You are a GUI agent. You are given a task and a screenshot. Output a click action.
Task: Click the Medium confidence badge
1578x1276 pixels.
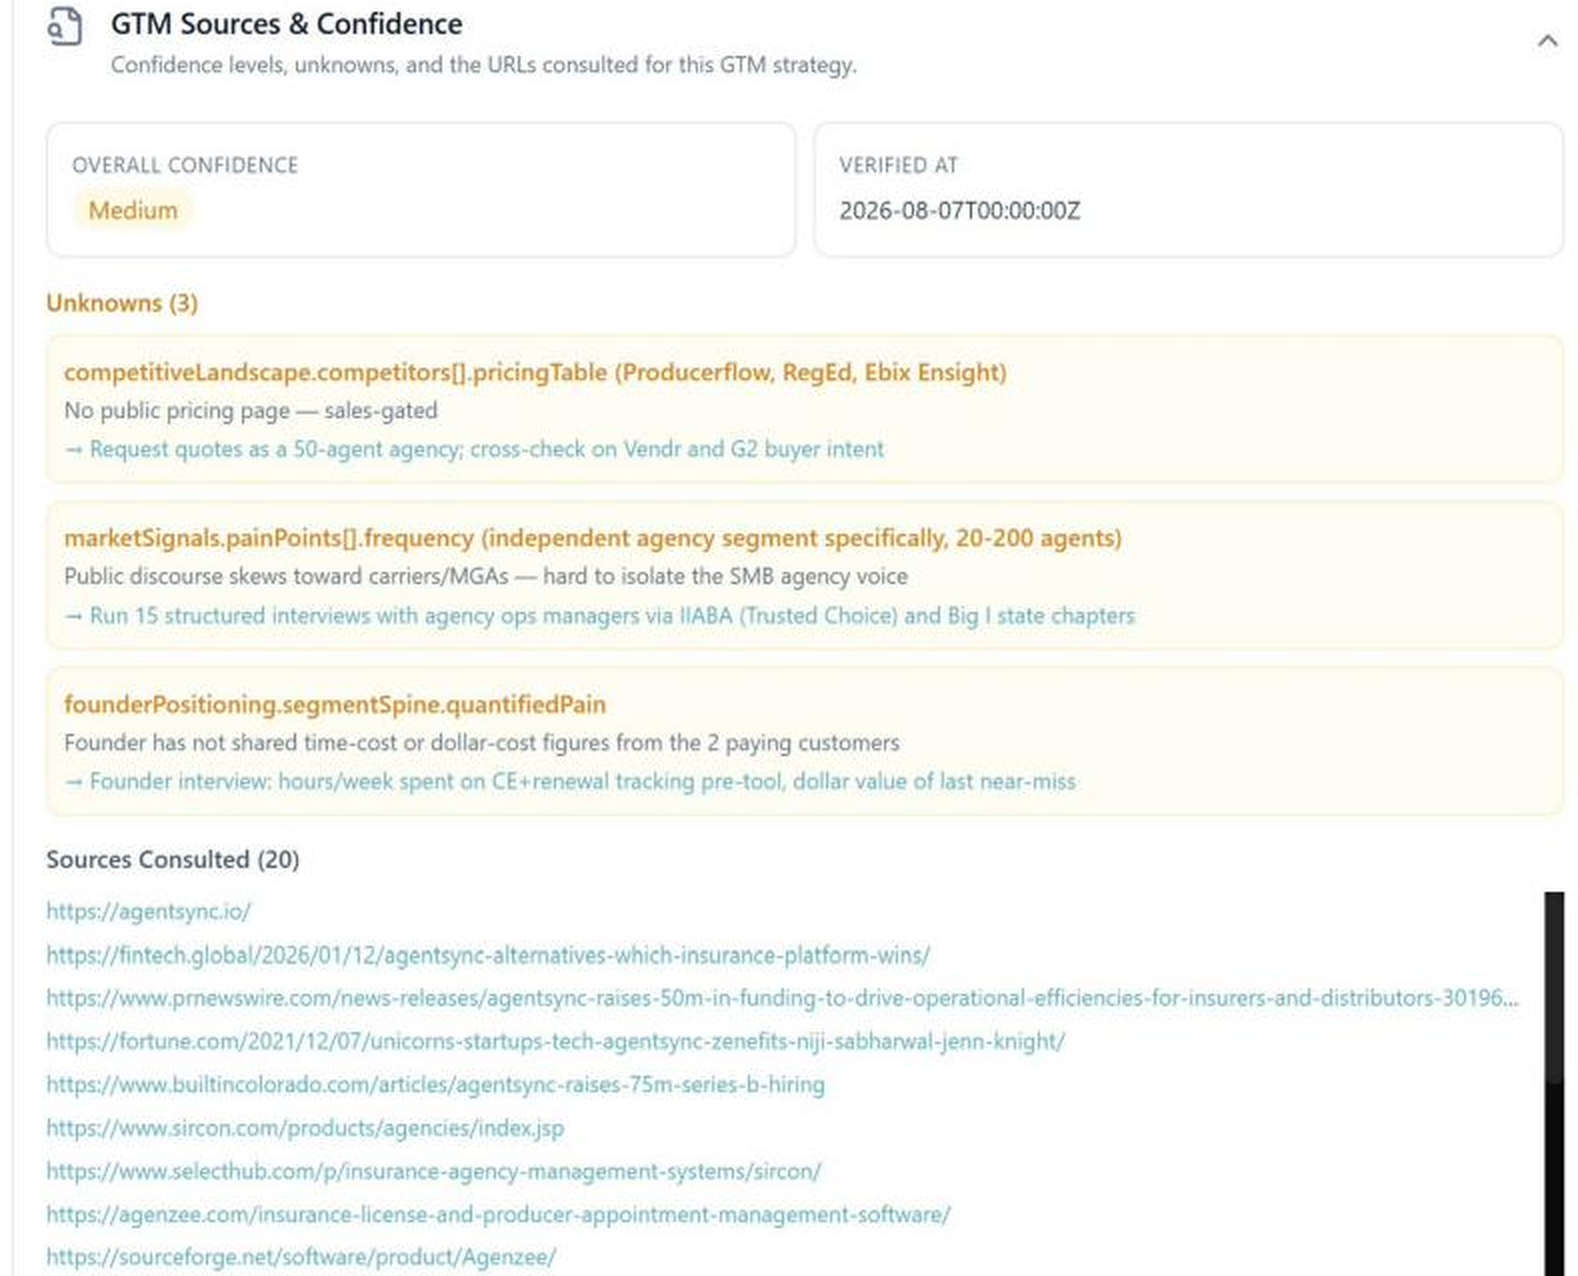pyautogui.click(x=133, y=210)
